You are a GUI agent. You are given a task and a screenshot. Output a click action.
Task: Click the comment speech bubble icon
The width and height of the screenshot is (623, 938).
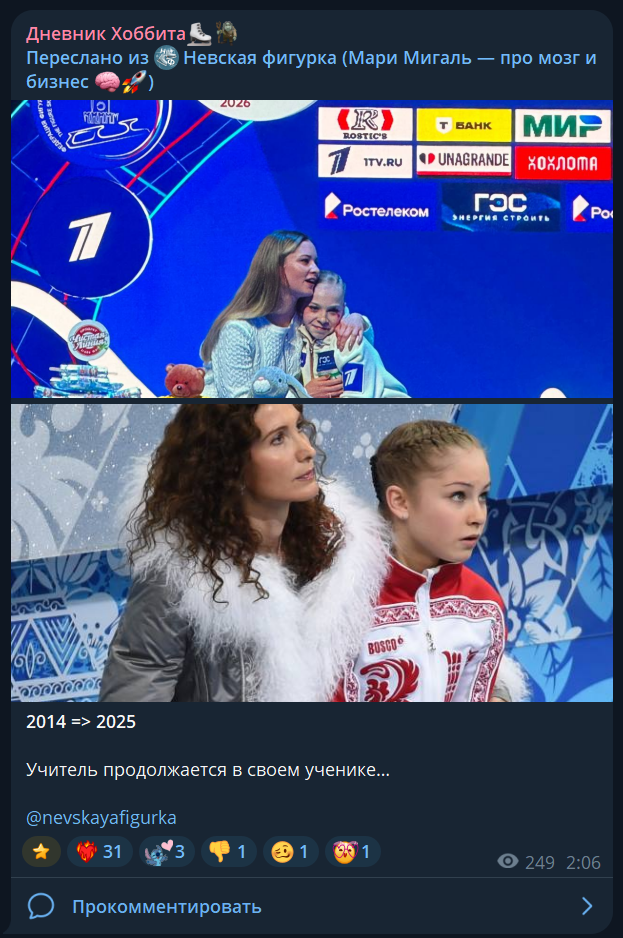(x=41, y=906)
